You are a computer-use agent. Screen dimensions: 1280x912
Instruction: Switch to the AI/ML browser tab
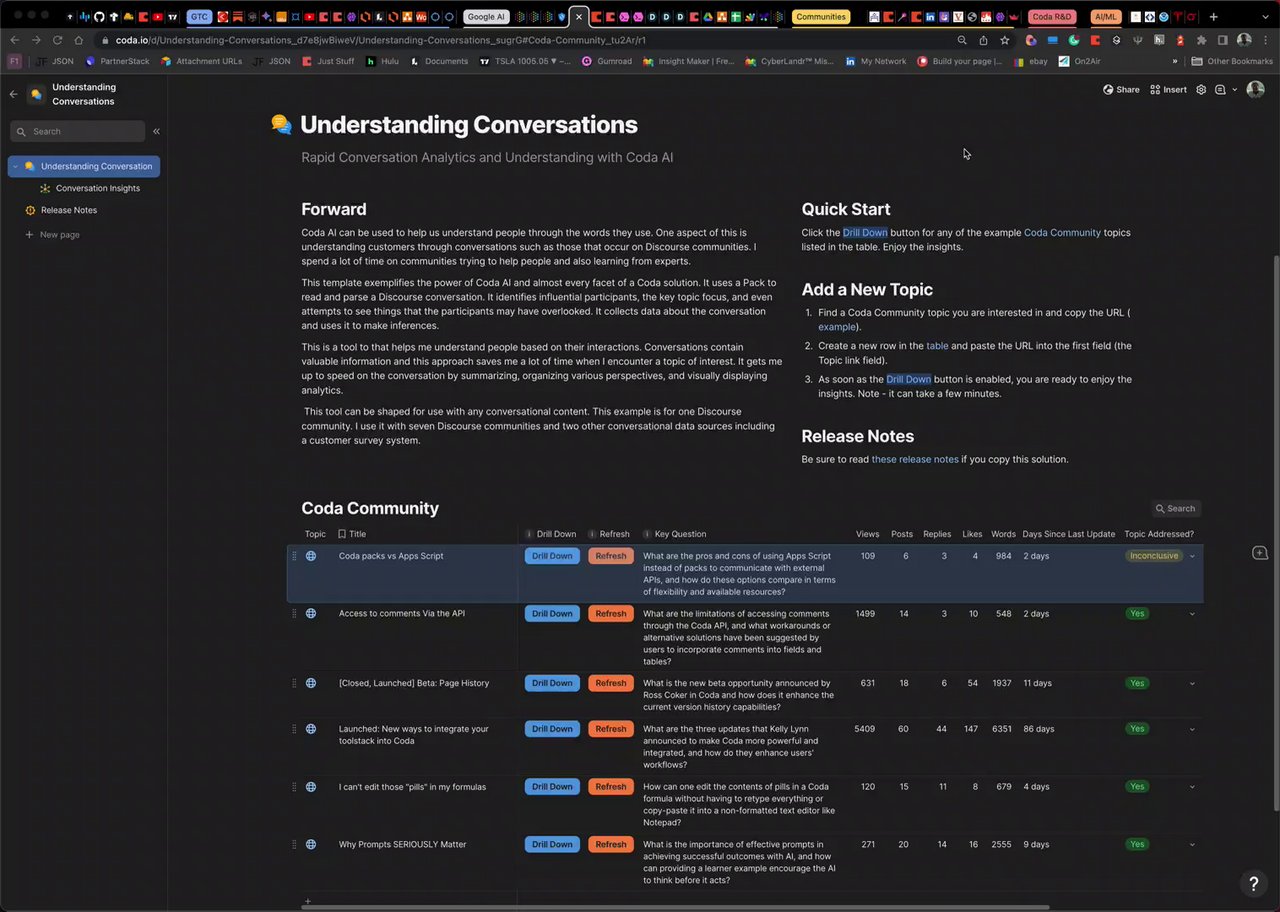click(x=1106, y=17)
